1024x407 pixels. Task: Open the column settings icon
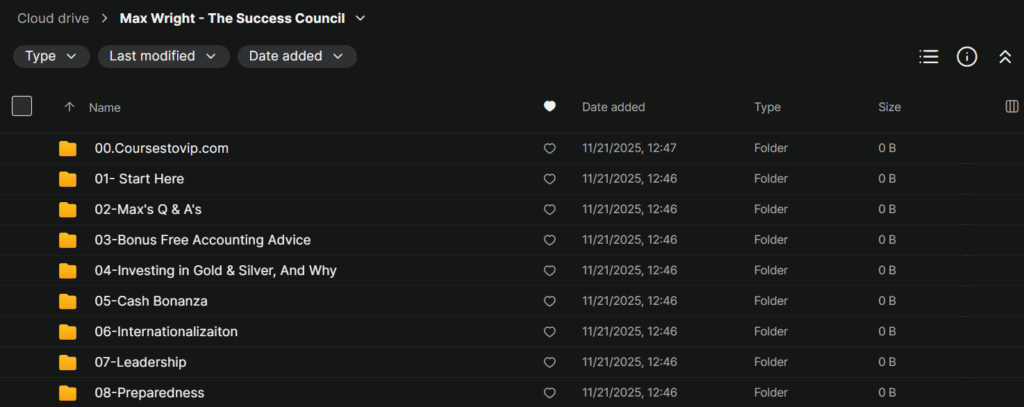[x=1011, y=107]
